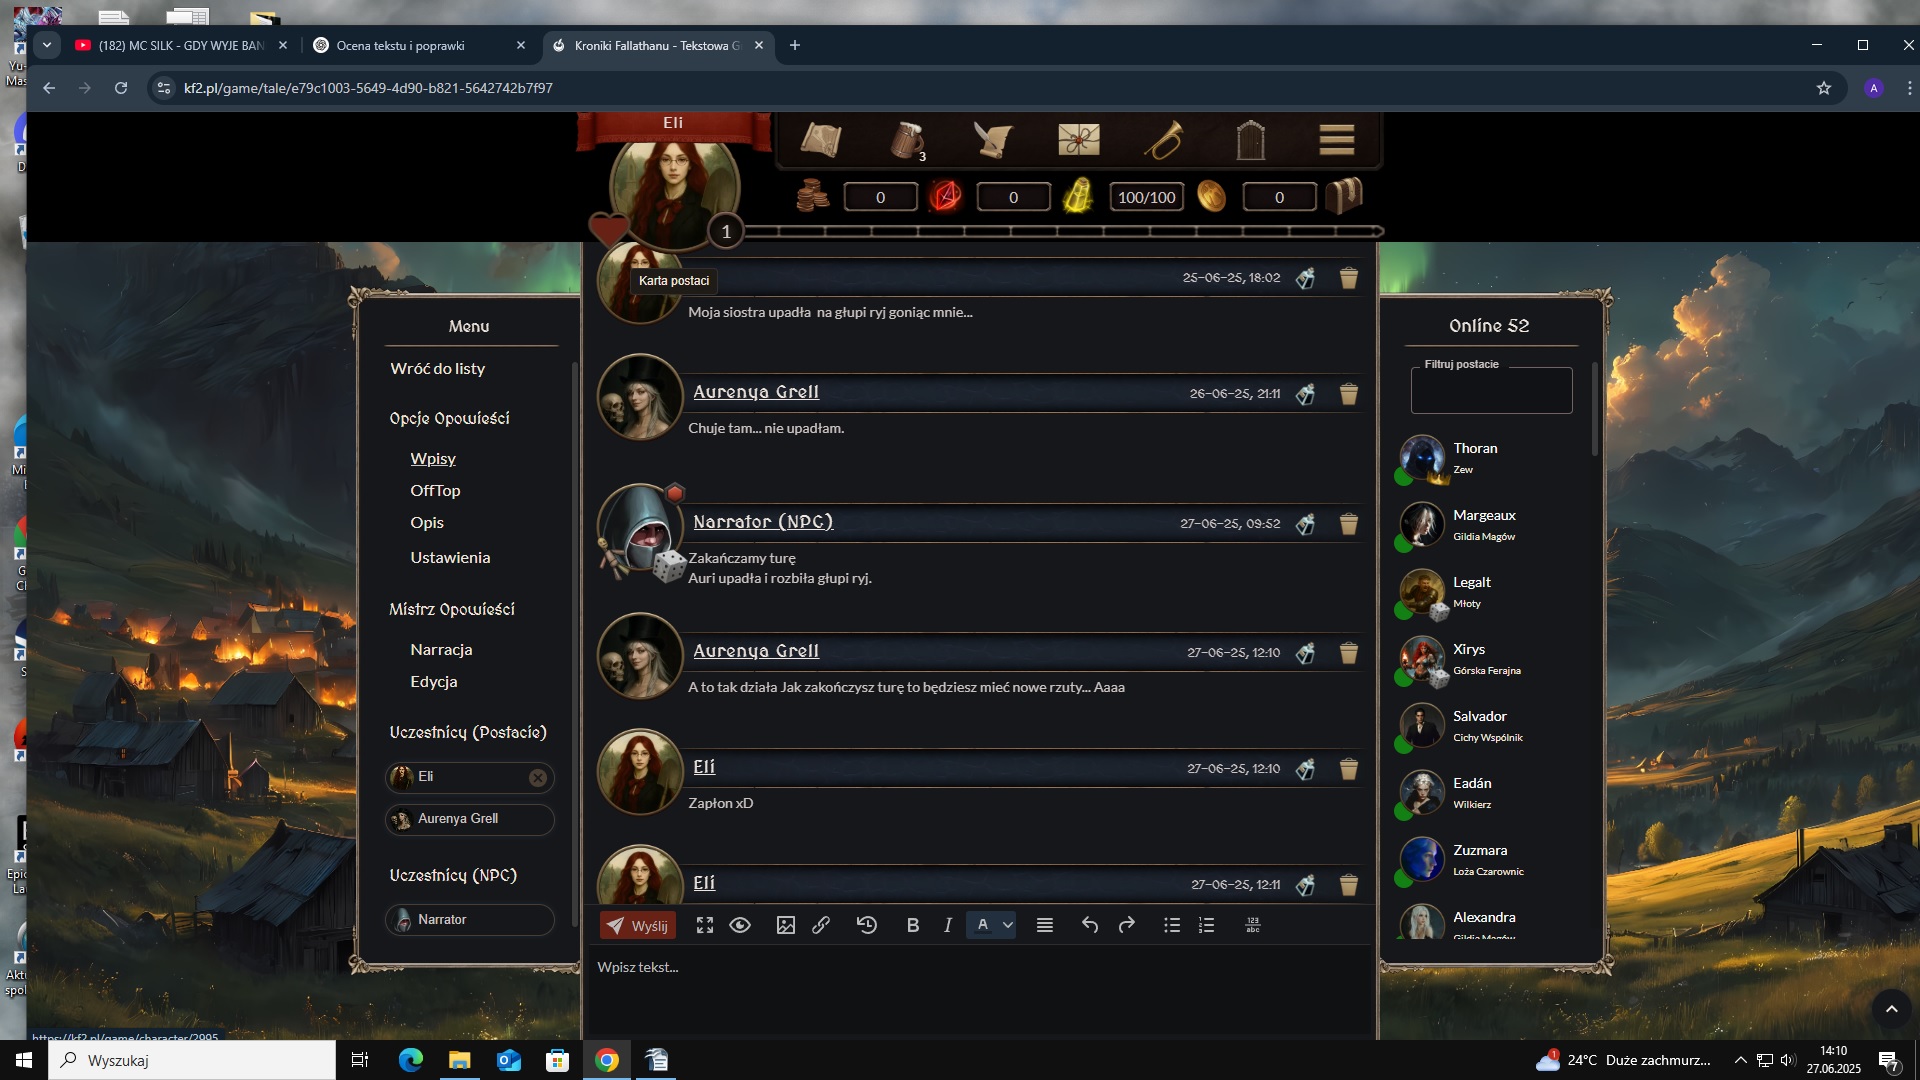Open Opis section
Image resolution: width=1920 pixels, height=1080 pixels.
pos(427,523)
